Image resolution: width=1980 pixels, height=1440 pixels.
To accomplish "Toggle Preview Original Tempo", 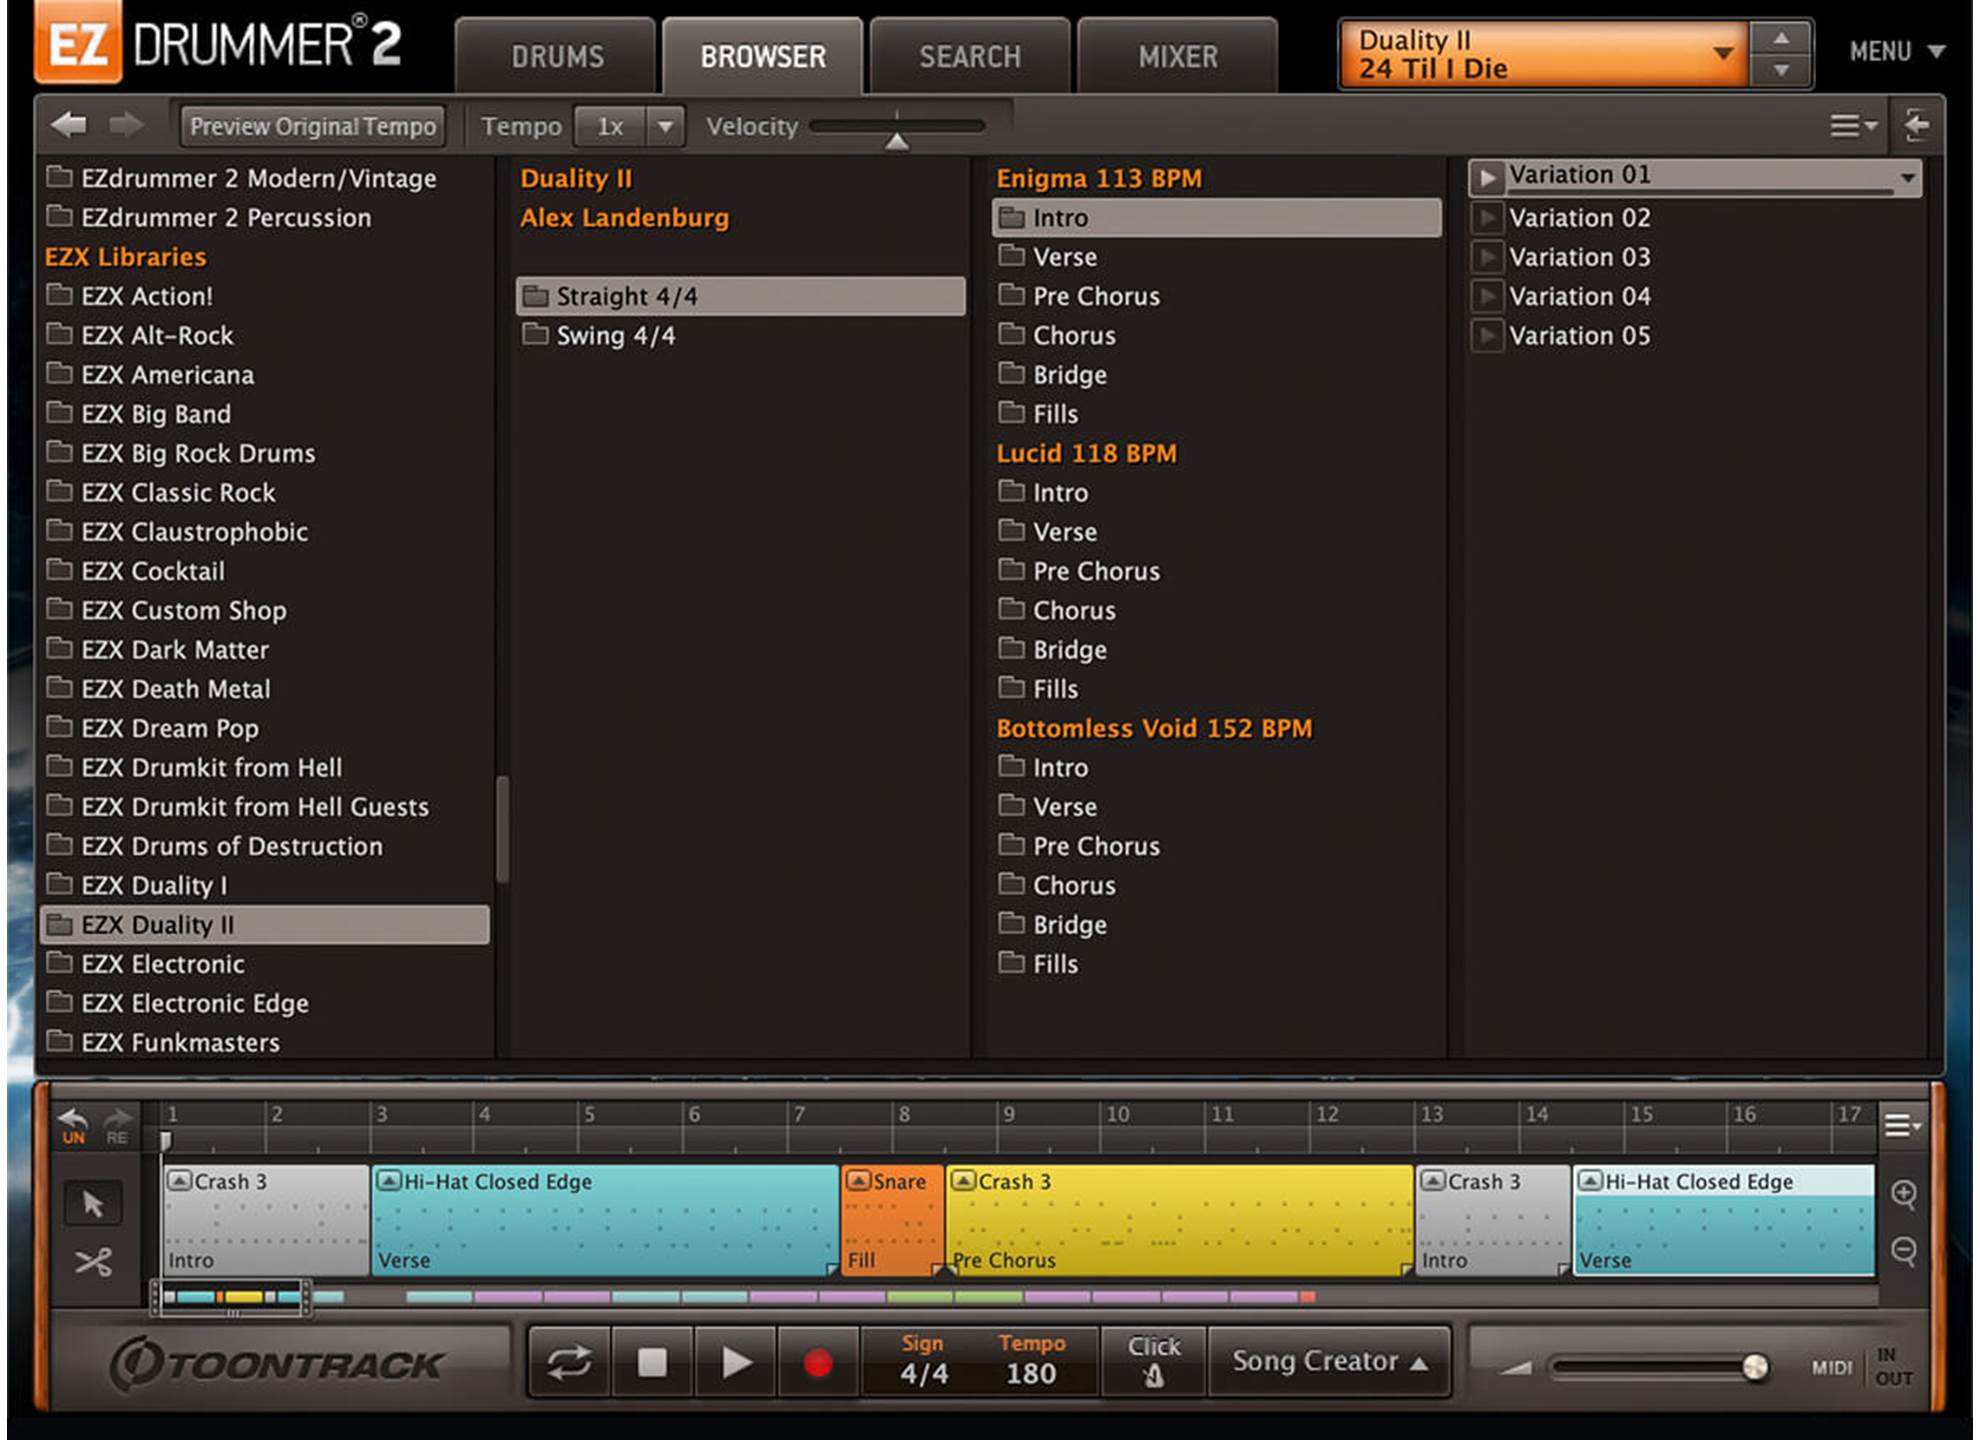I will coord(313,126).
